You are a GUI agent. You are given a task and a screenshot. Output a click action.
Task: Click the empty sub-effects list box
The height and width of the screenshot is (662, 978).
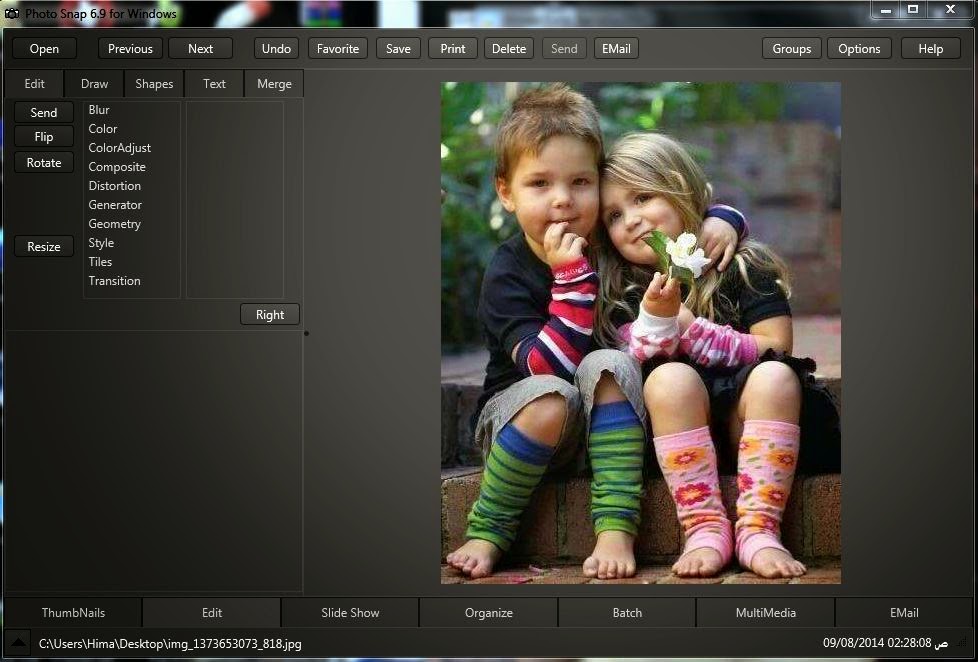point(235,200)
